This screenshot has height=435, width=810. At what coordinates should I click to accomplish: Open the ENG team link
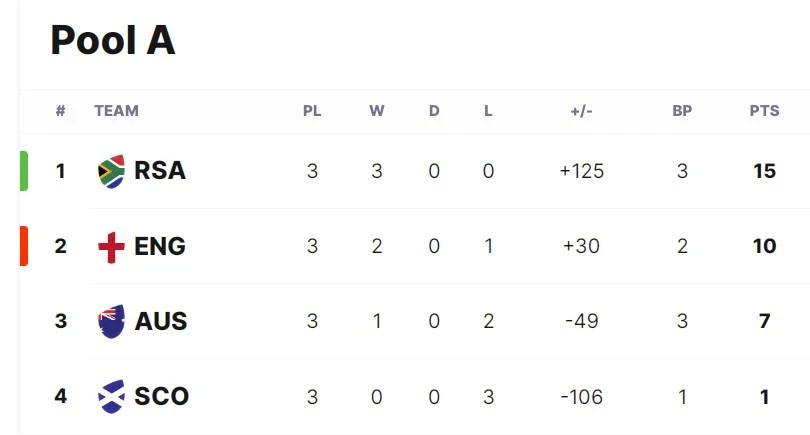pos(160,246)
